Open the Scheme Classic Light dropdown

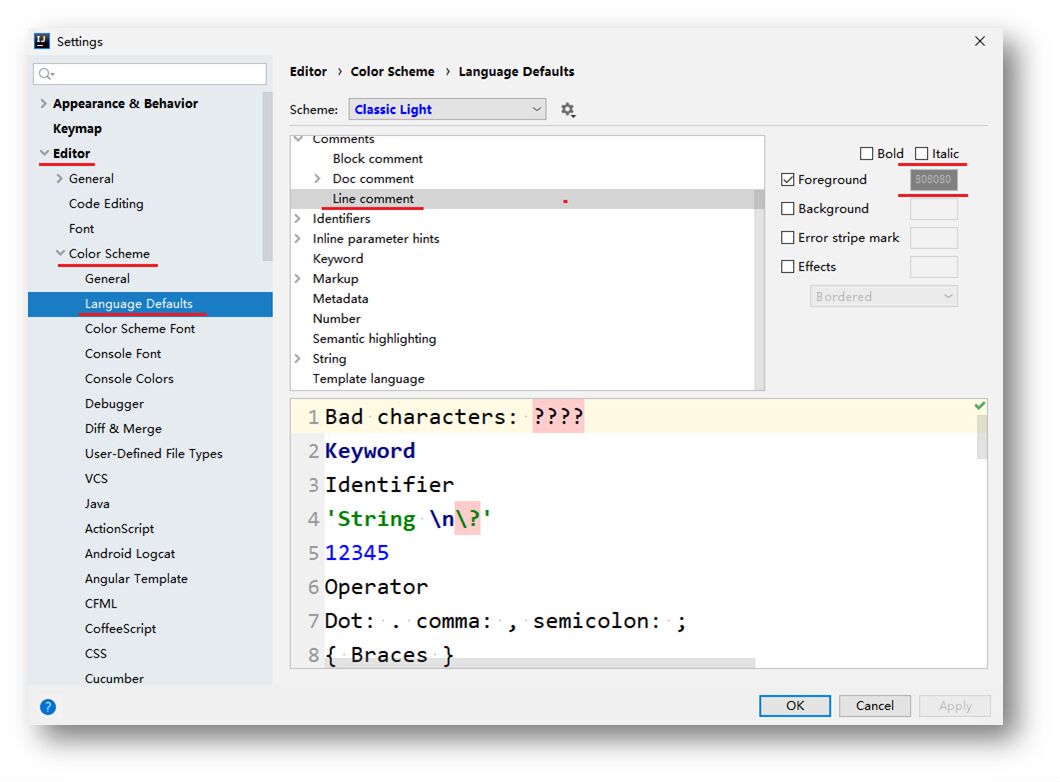pos(448,109)
